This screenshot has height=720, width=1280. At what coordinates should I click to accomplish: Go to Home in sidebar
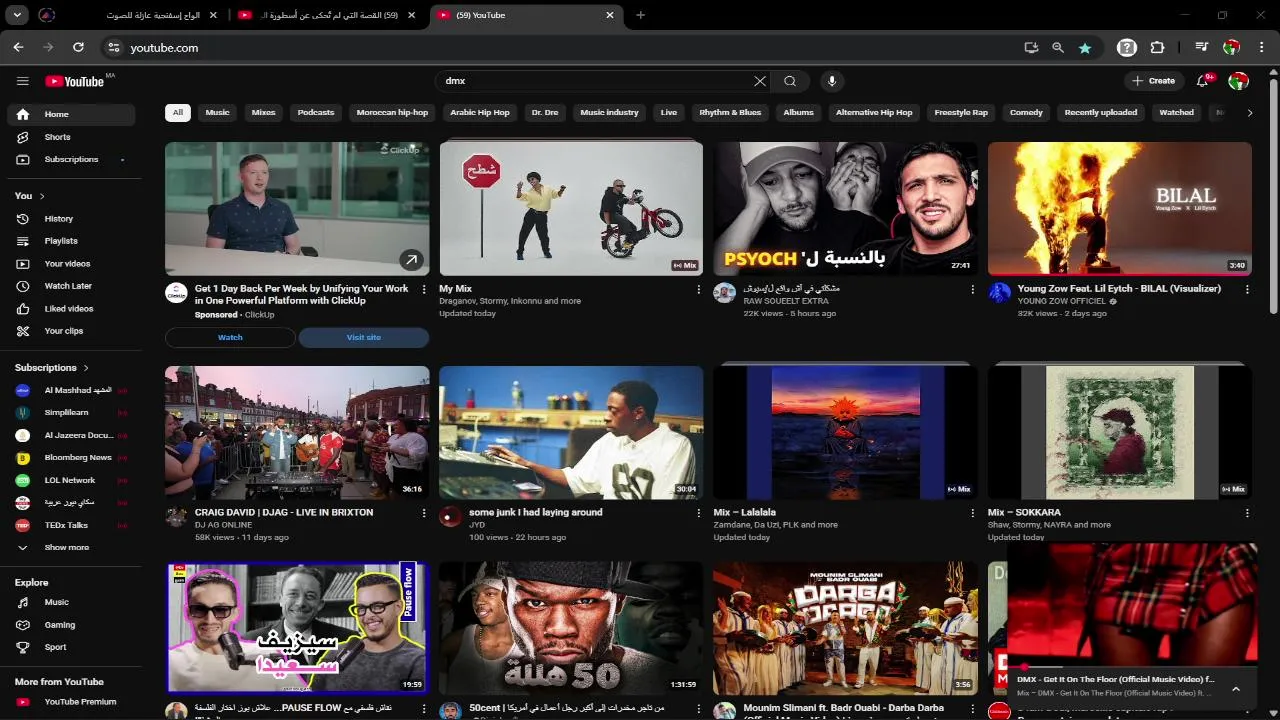tap(70, 114)
